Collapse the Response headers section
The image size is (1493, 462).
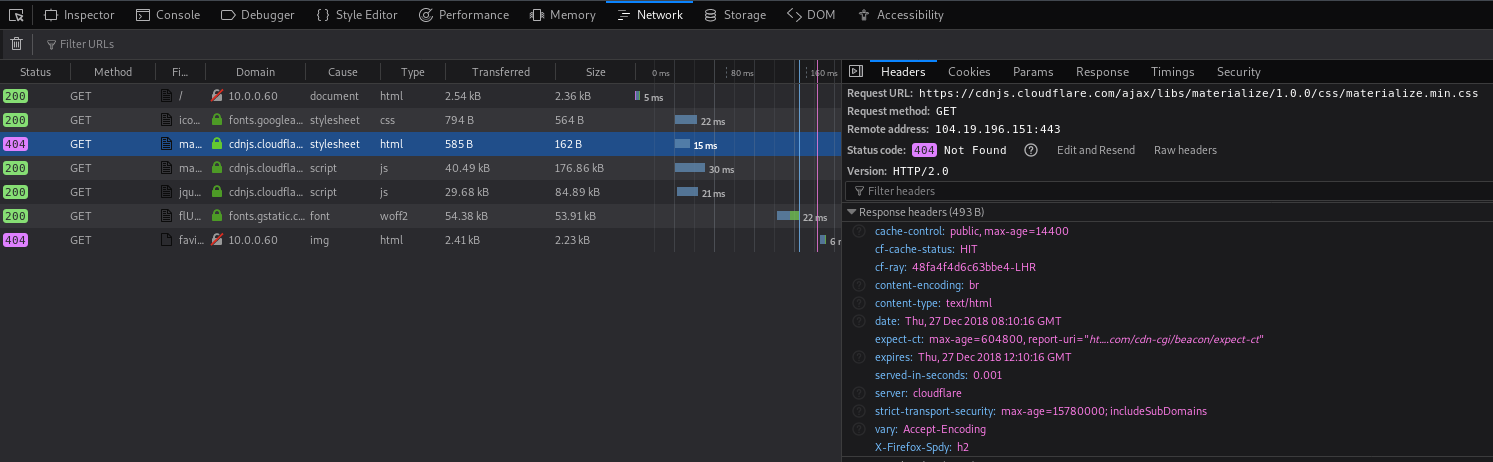[852, 212]
